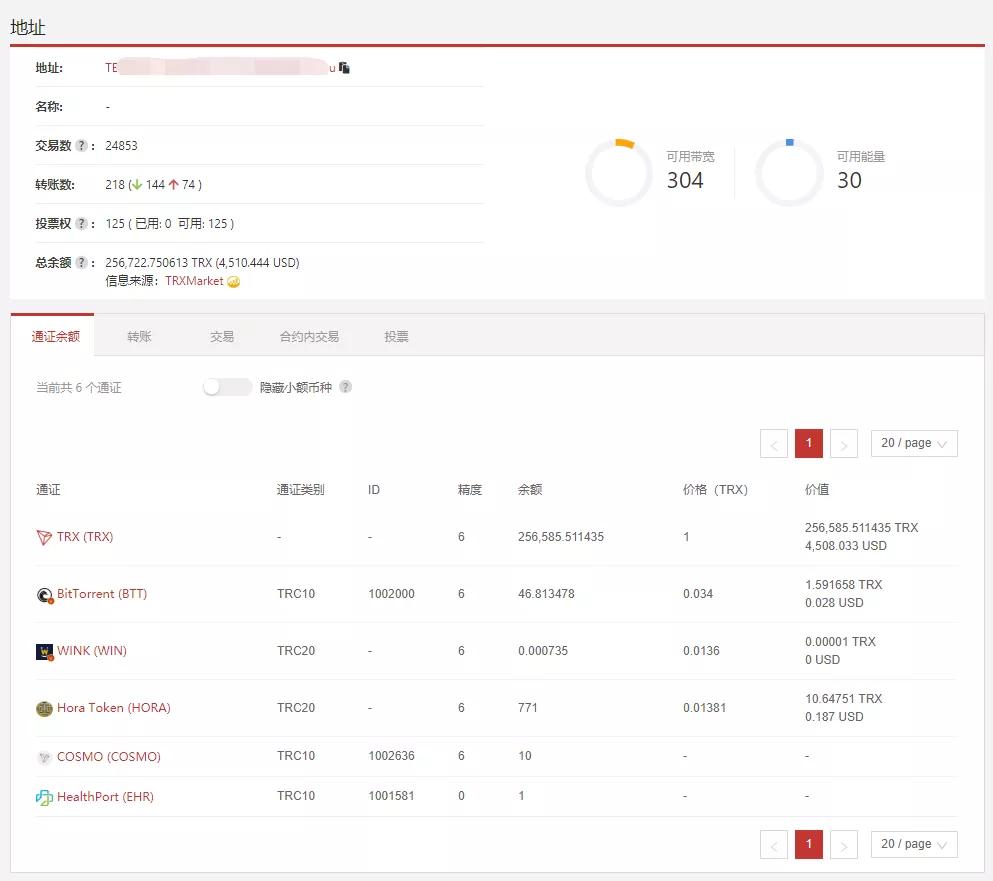Click help icon next to 交易数
Screen dimensions: 993x881
coord(81,146)
